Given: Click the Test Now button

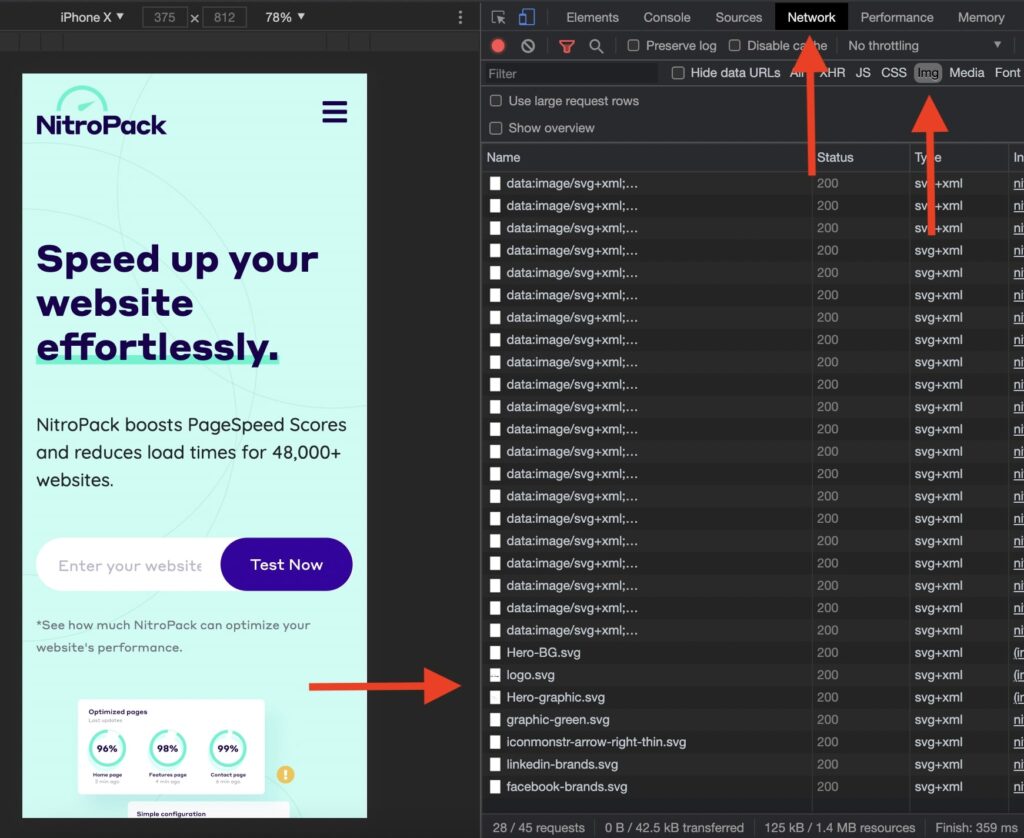Looking at the screenshot, I should click(x=286, y=564).
